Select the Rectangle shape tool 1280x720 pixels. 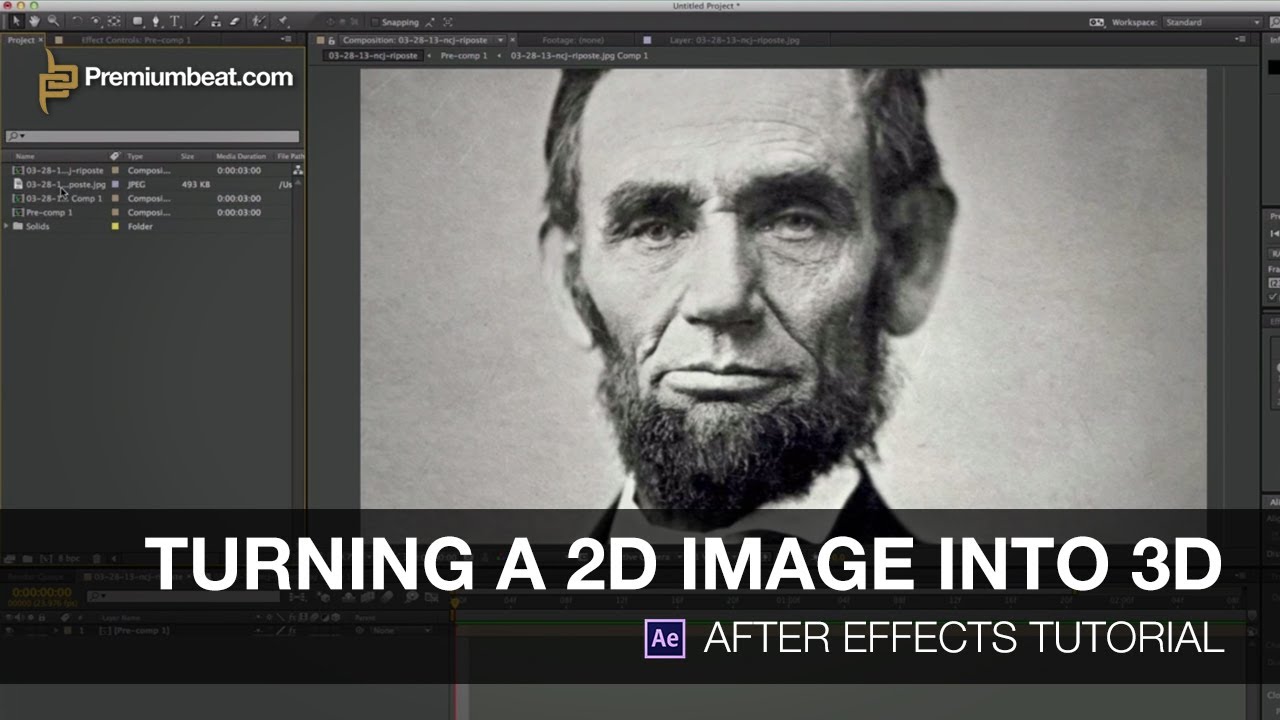point(138,21)
